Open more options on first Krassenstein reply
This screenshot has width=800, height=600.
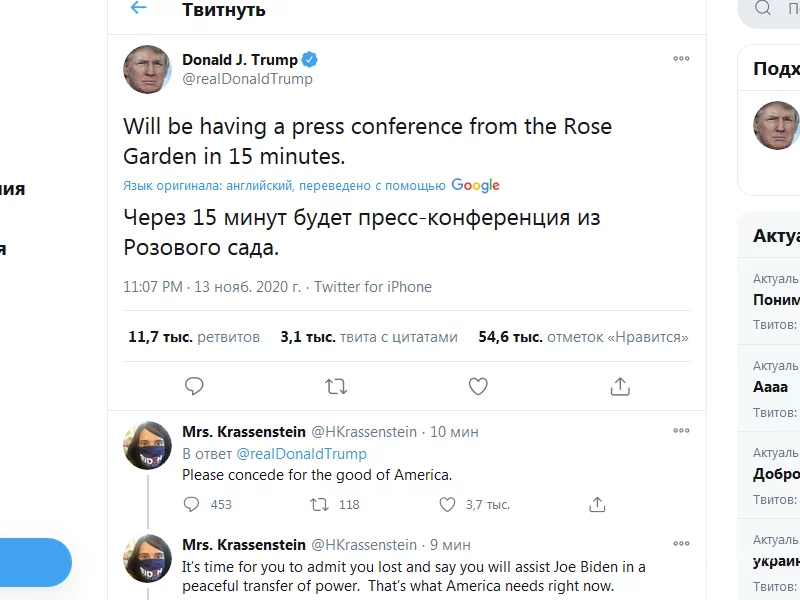[681, 431]
